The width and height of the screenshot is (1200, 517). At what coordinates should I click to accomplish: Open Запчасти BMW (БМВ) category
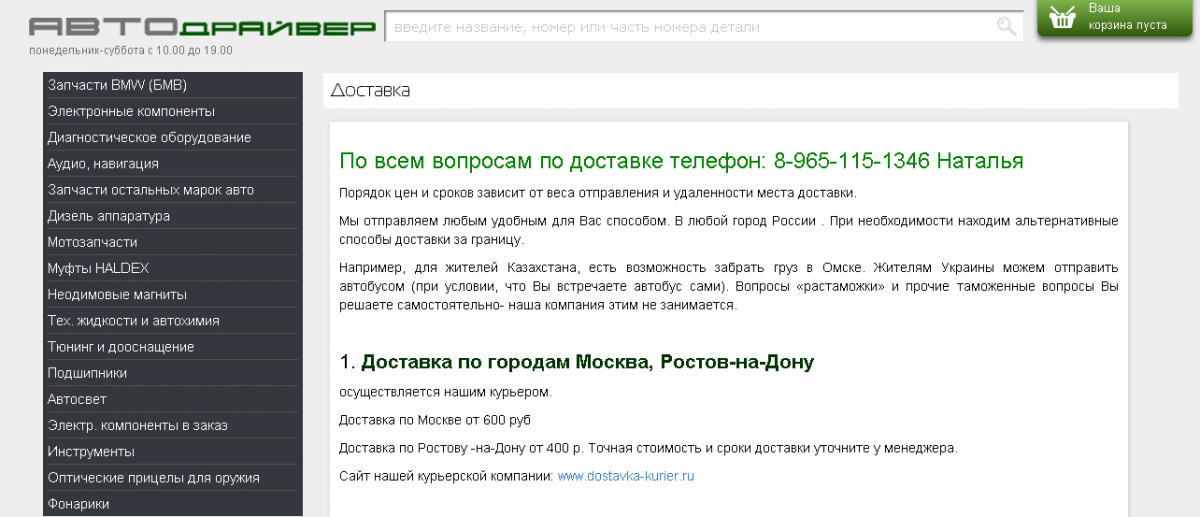[173, 85]
